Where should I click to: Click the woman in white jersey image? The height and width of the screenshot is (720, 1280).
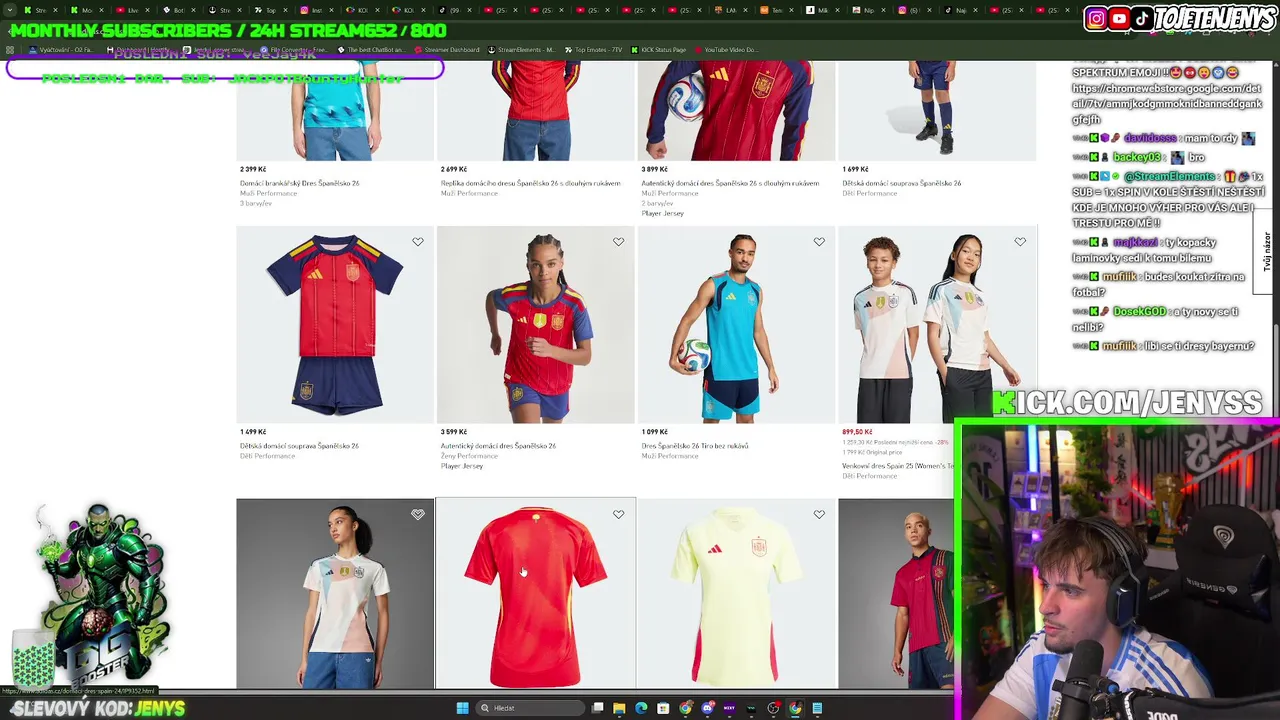(335, 594)
